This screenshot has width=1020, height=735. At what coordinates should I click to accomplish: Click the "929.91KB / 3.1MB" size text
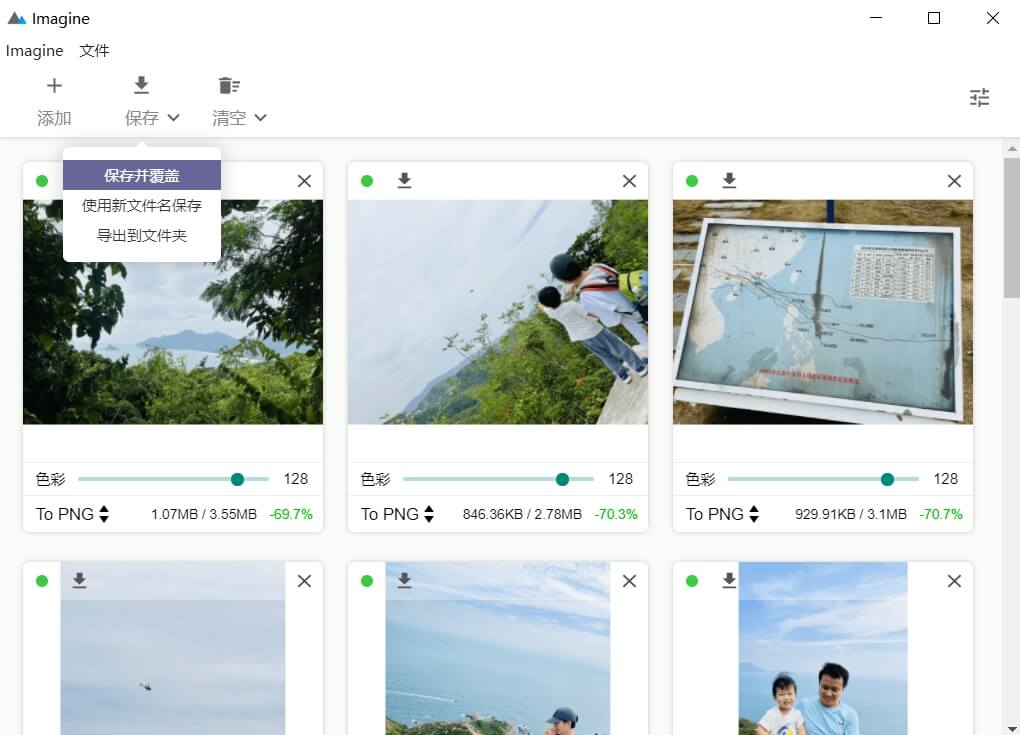pyautogui.click(x=850, y=514)
